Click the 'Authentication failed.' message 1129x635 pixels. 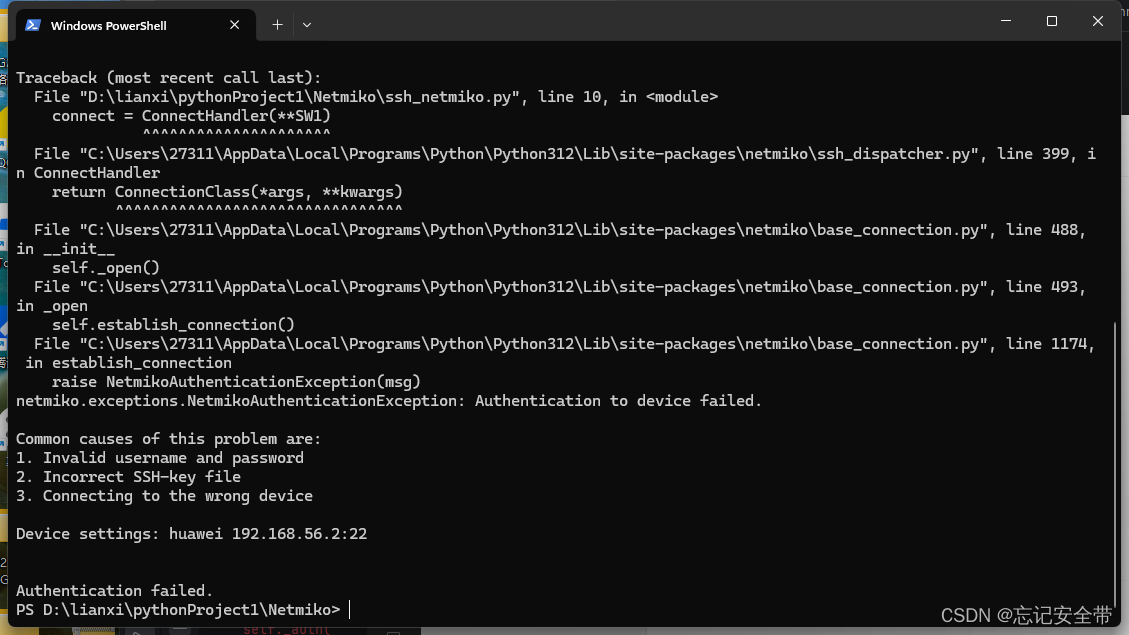tap(115, 590)
